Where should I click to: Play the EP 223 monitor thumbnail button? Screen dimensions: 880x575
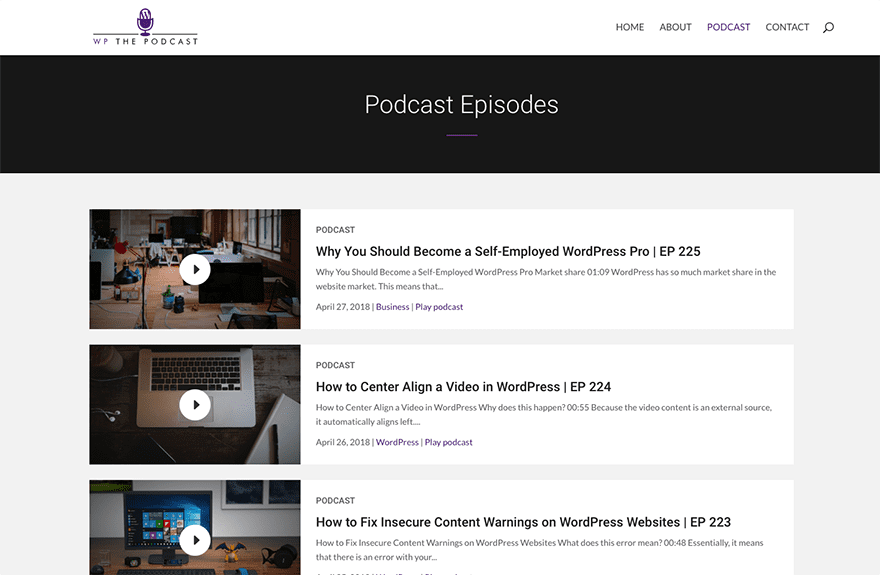[195, 540]
